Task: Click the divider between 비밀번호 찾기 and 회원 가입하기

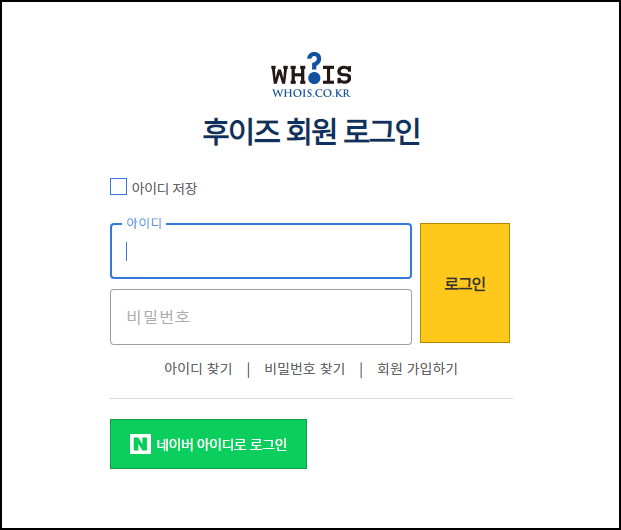Action: [361, 369]
